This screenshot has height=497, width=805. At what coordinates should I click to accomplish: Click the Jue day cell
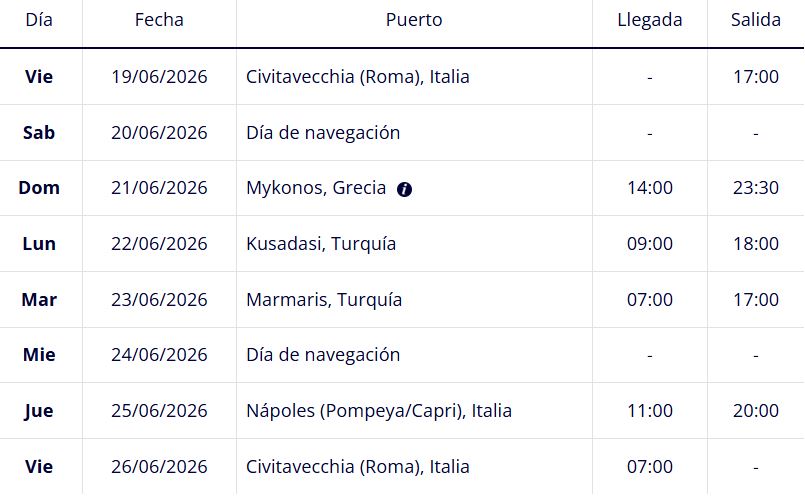(39, 411)
